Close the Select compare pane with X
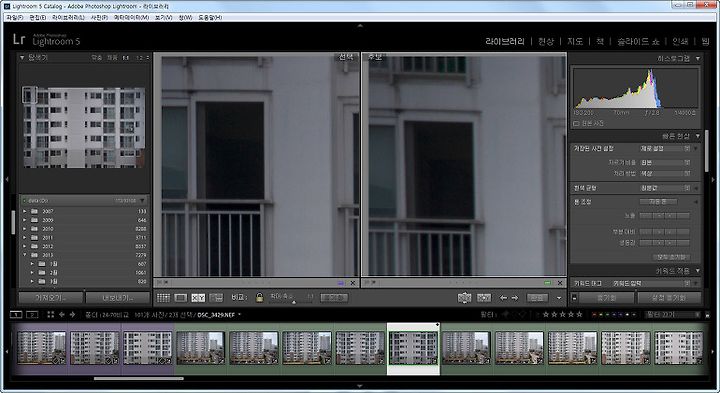 pyautogui.click(x=353, y=283)
